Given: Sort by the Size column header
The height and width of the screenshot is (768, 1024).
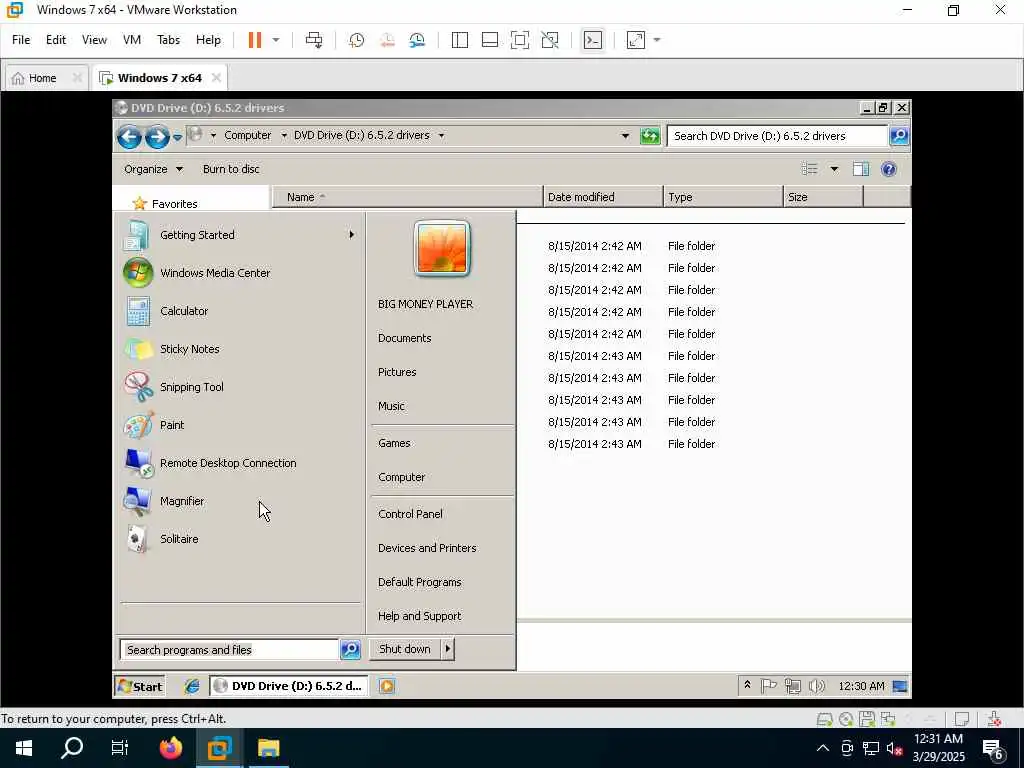Looking at the screenshot, I should (x=823, y=197).
